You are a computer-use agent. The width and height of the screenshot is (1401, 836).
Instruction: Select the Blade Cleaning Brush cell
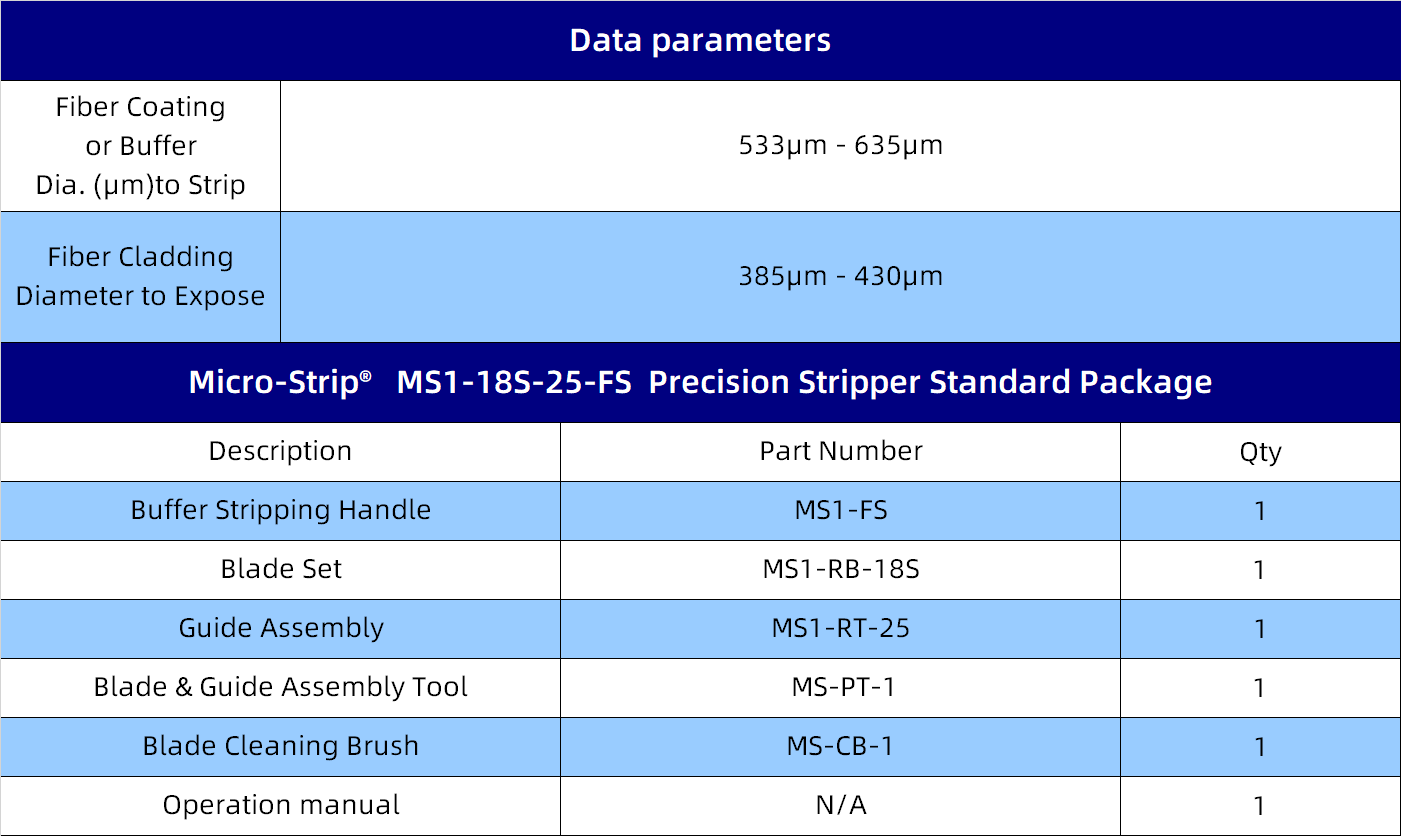click(x=280, y=747)
